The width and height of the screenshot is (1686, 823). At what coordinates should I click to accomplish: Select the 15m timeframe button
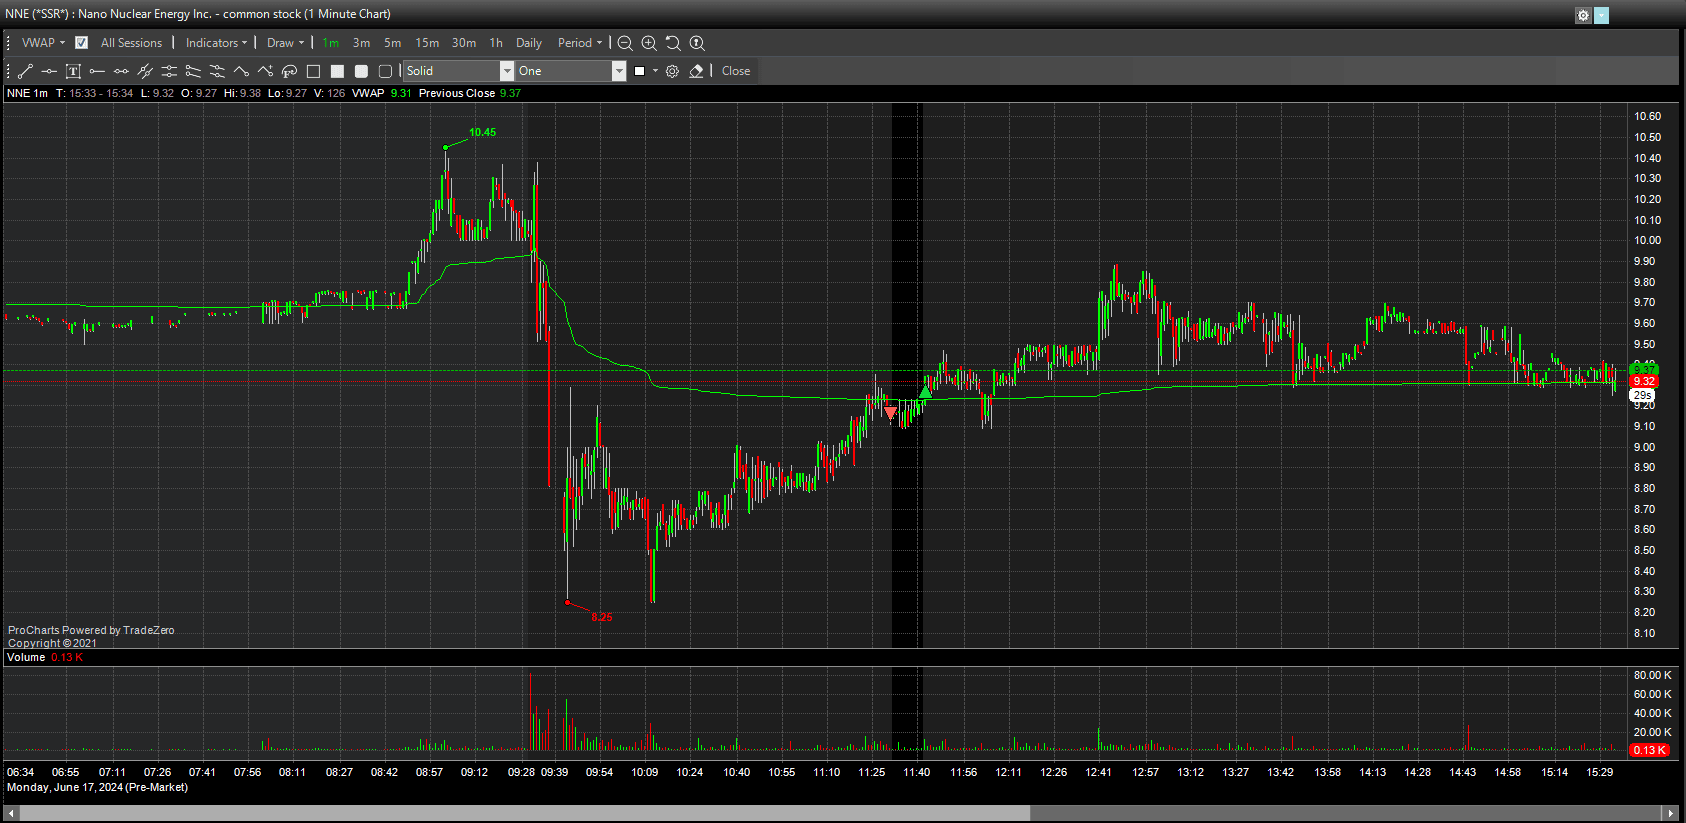point(427,43)
